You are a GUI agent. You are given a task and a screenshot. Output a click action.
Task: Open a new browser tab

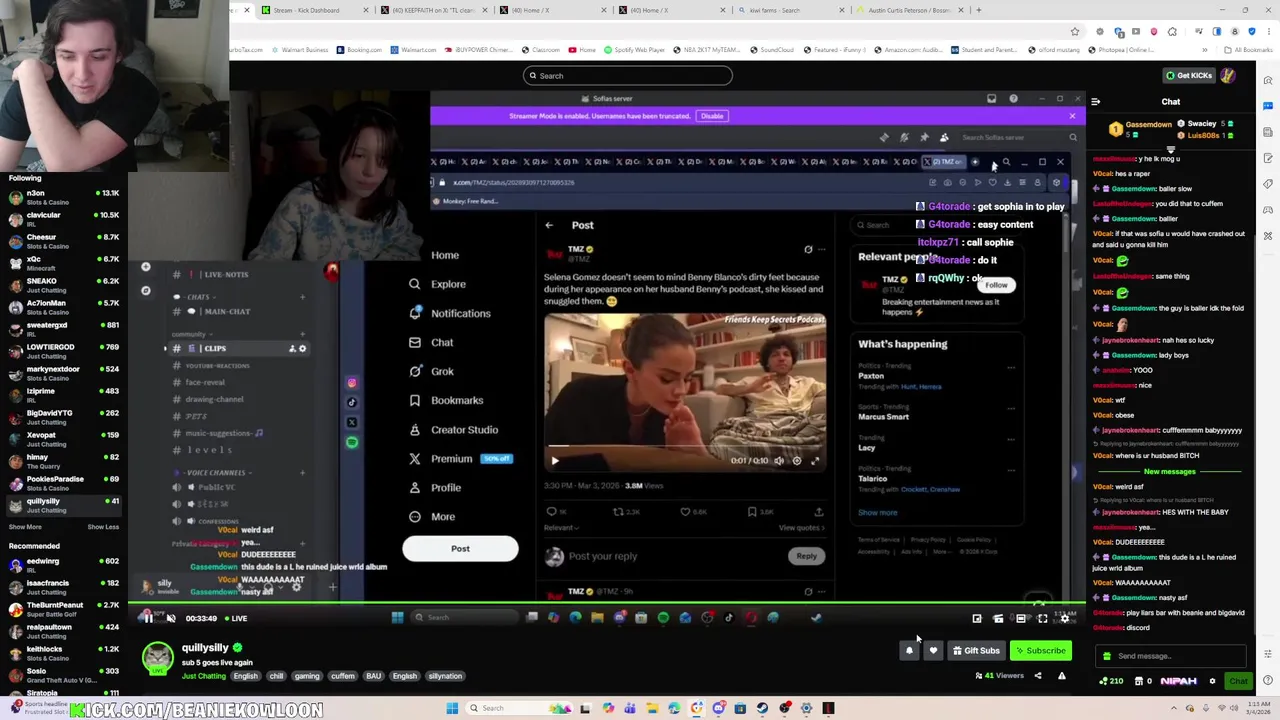point(978,10)
